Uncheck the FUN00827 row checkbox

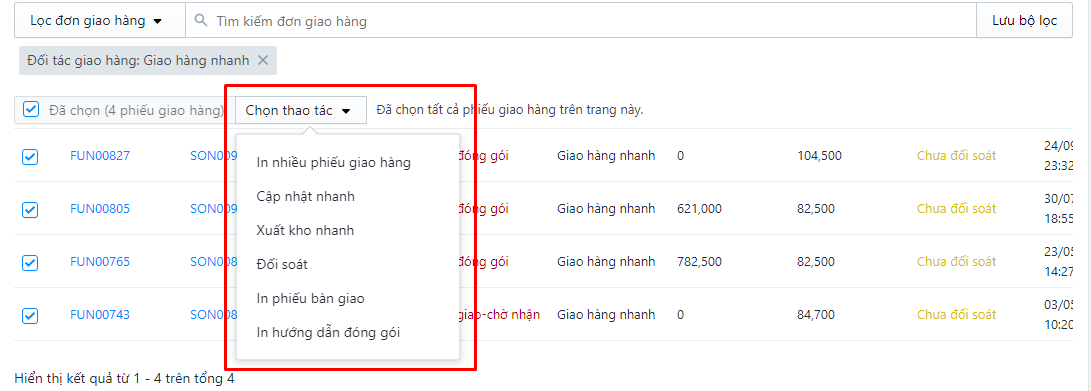click(x=29, y=157)
